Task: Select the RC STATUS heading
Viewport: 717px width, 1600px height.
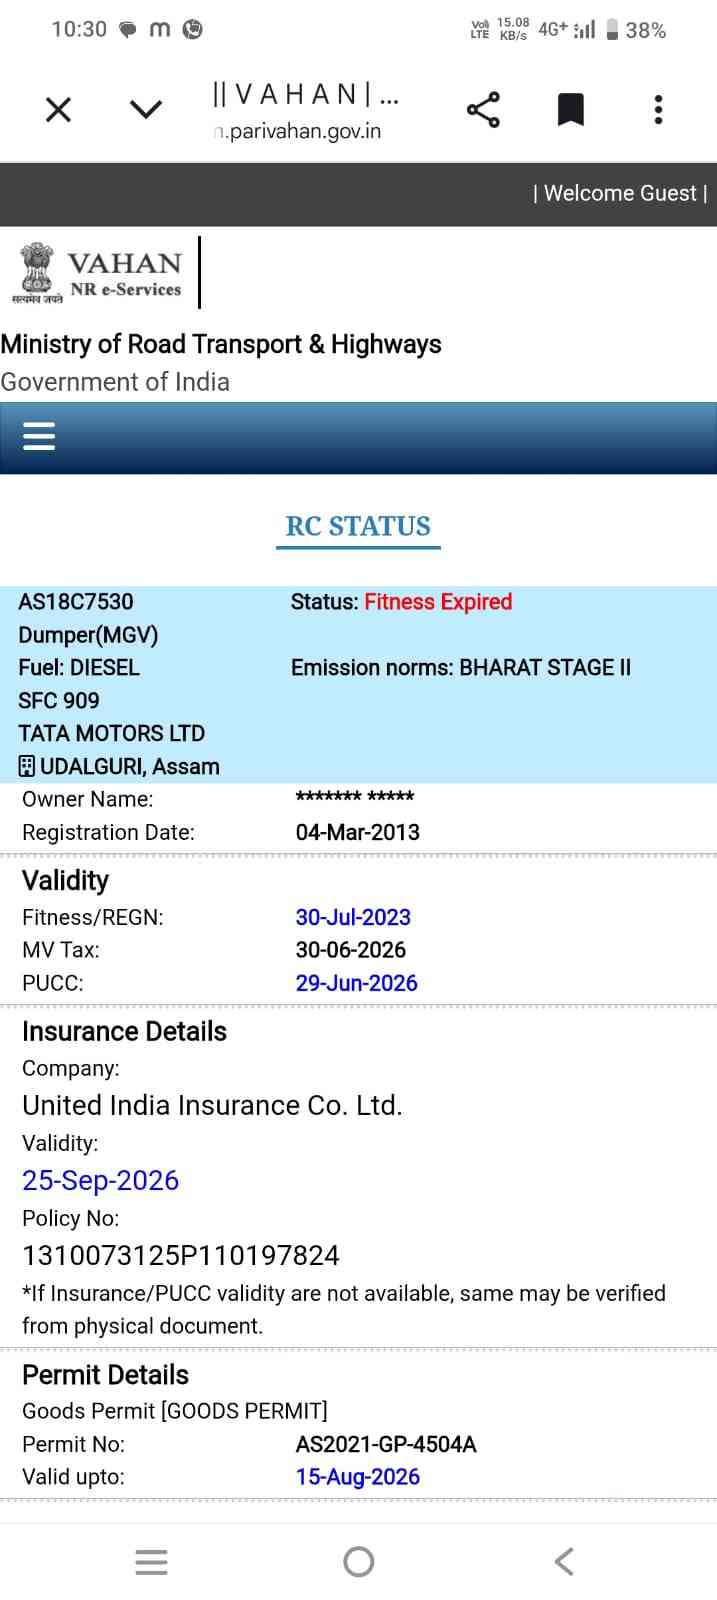Action: click(358, 526)
